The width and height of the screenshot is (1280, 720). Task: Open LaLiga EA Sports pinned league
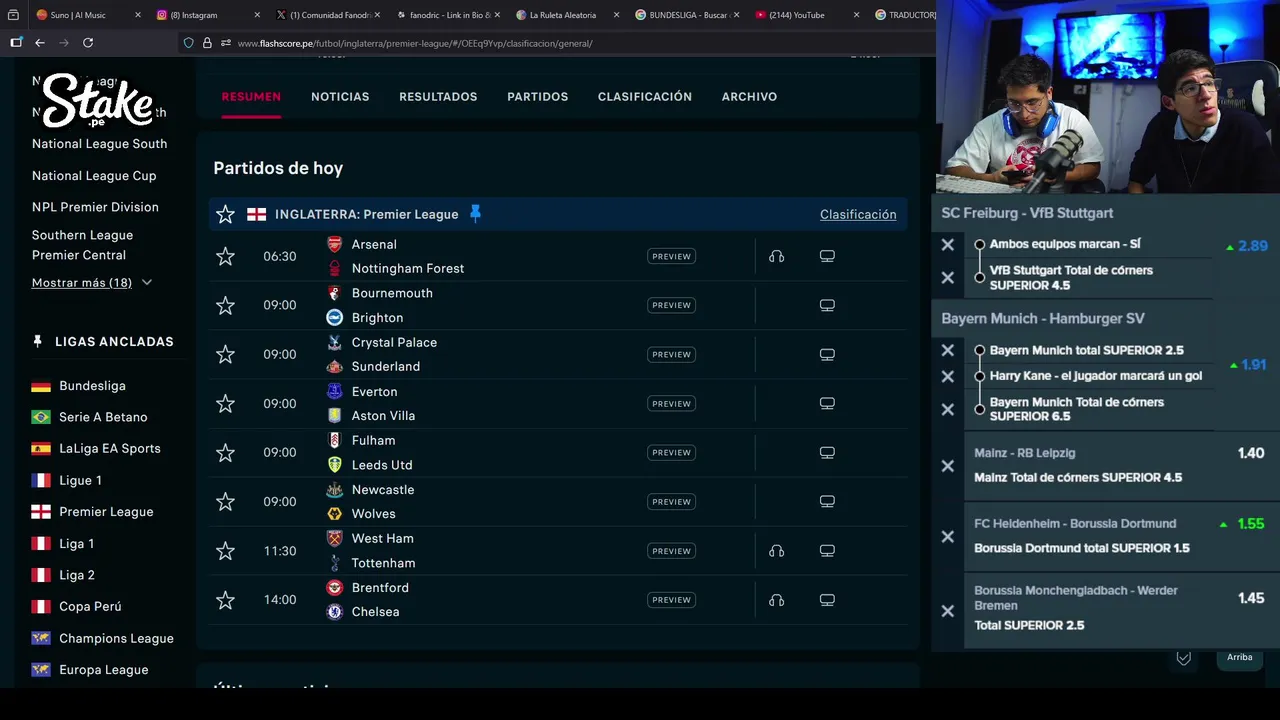coord(110,449)
